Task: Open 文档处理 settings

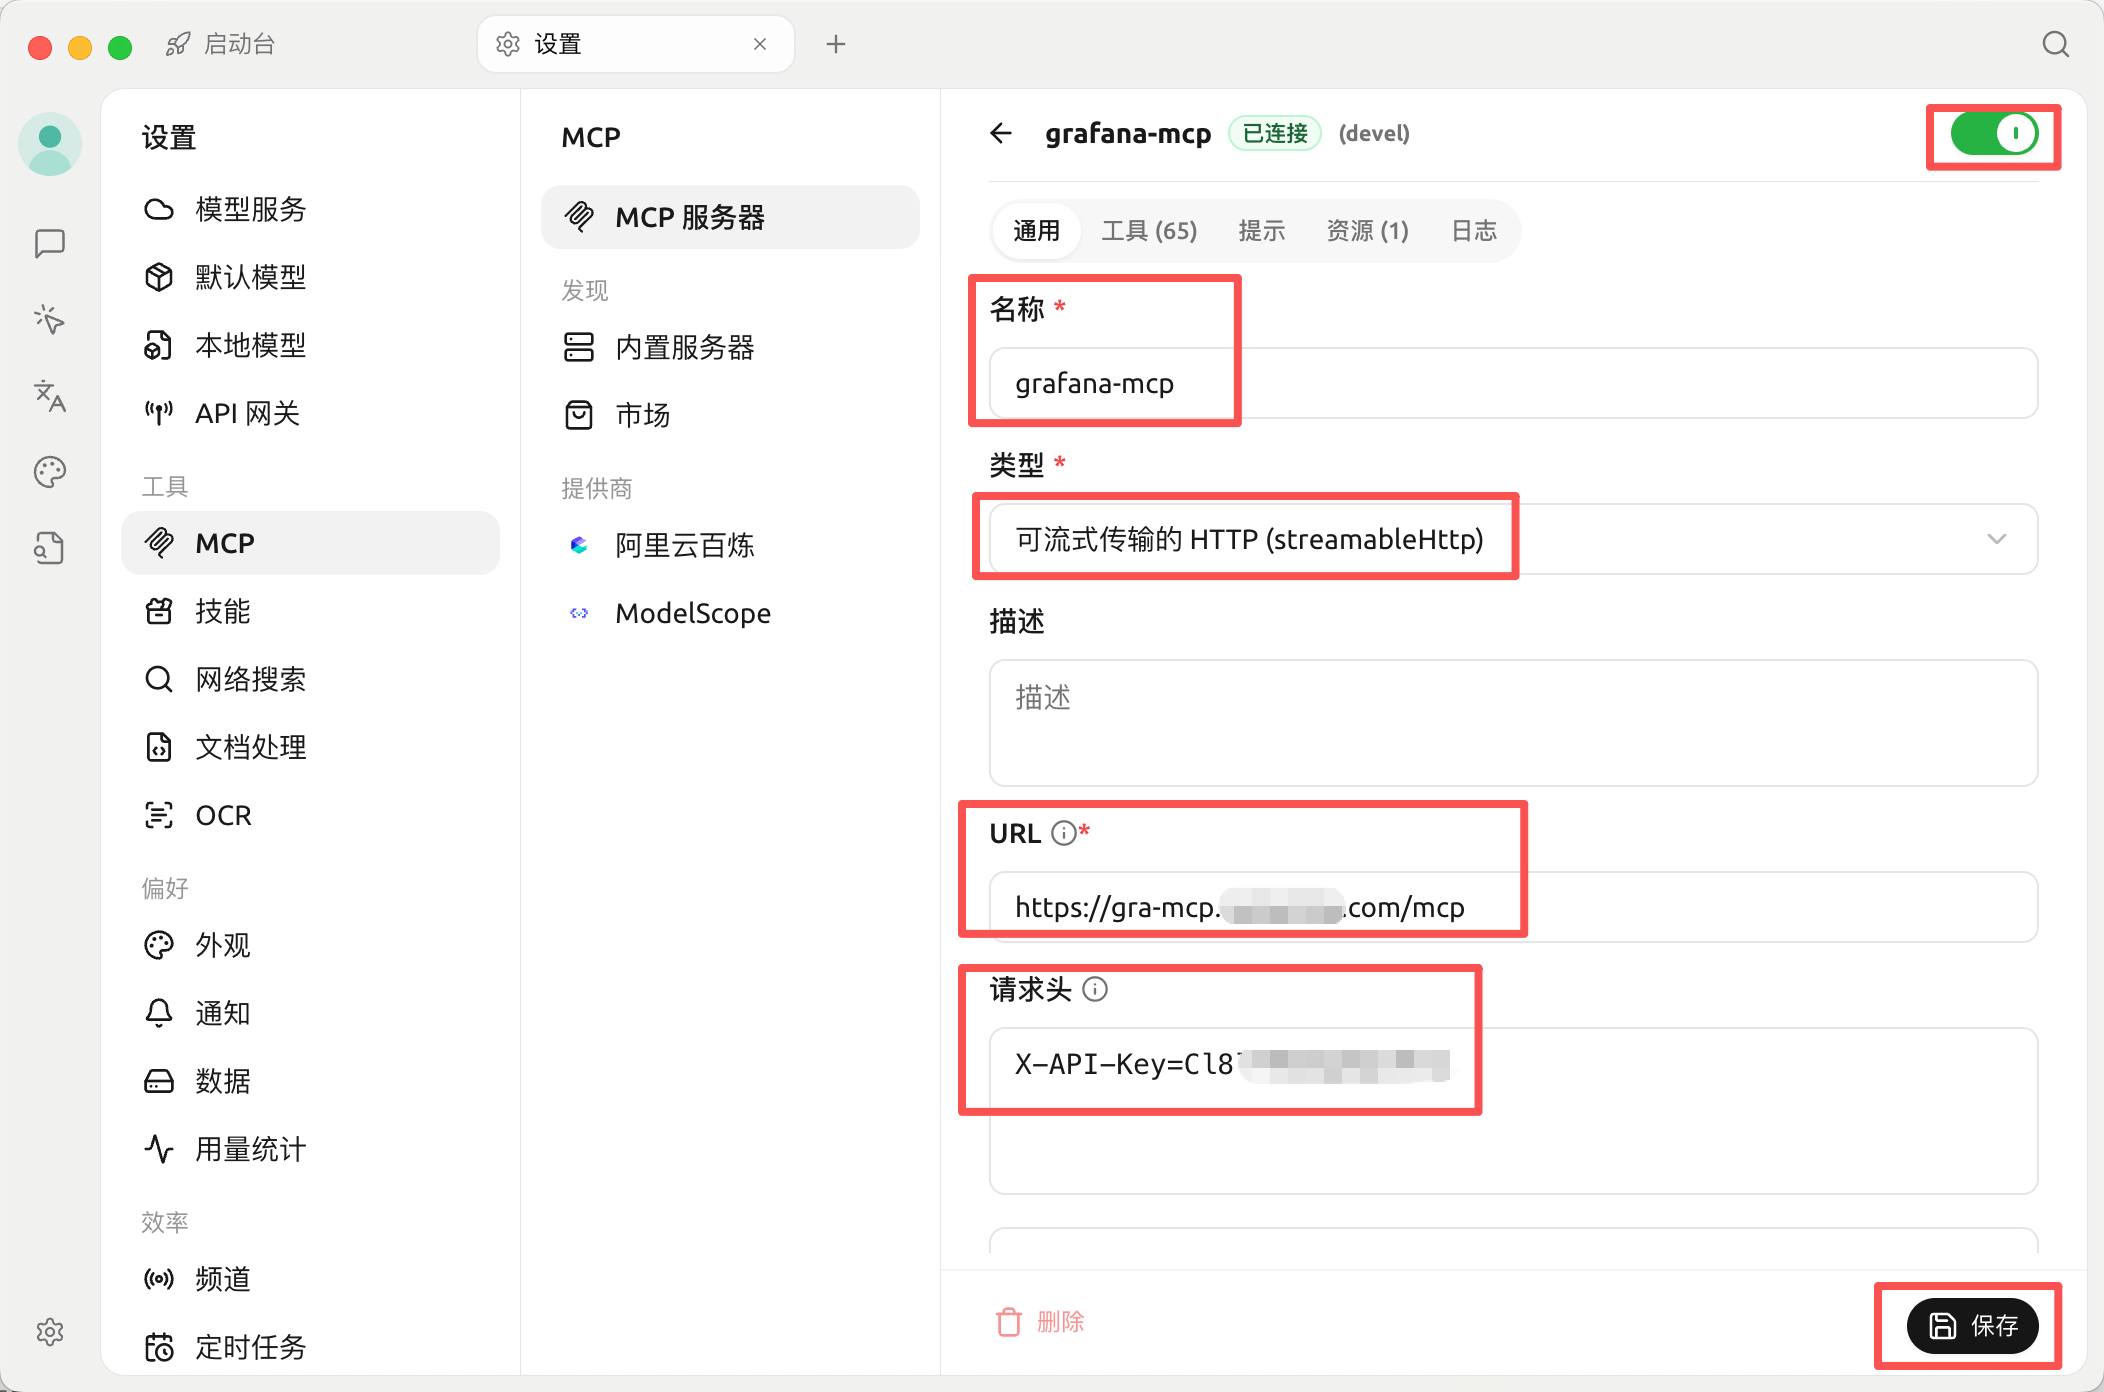Action: (310, 747)
